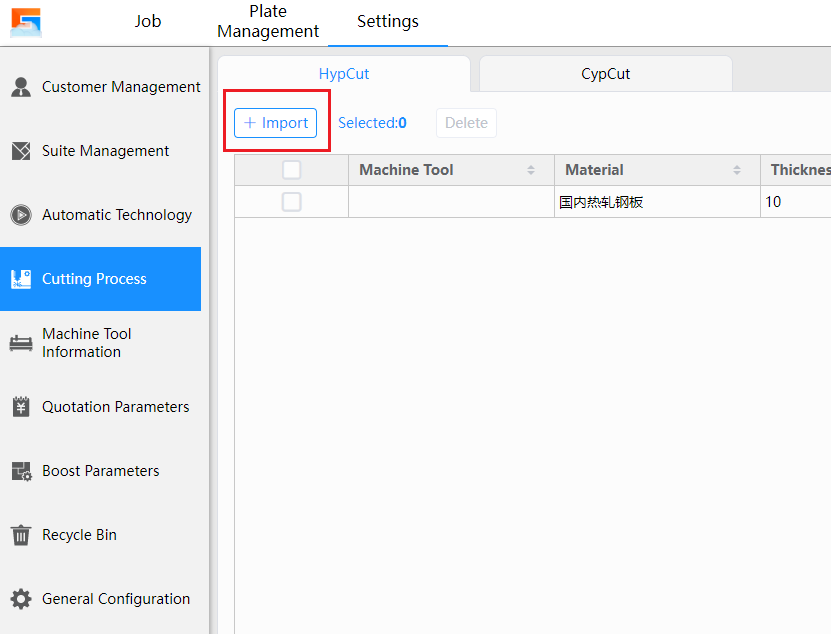The height and width of the screenshot is (634, 831).
Task: Open the Recycle Bin page
Action: tap(101, 535)
